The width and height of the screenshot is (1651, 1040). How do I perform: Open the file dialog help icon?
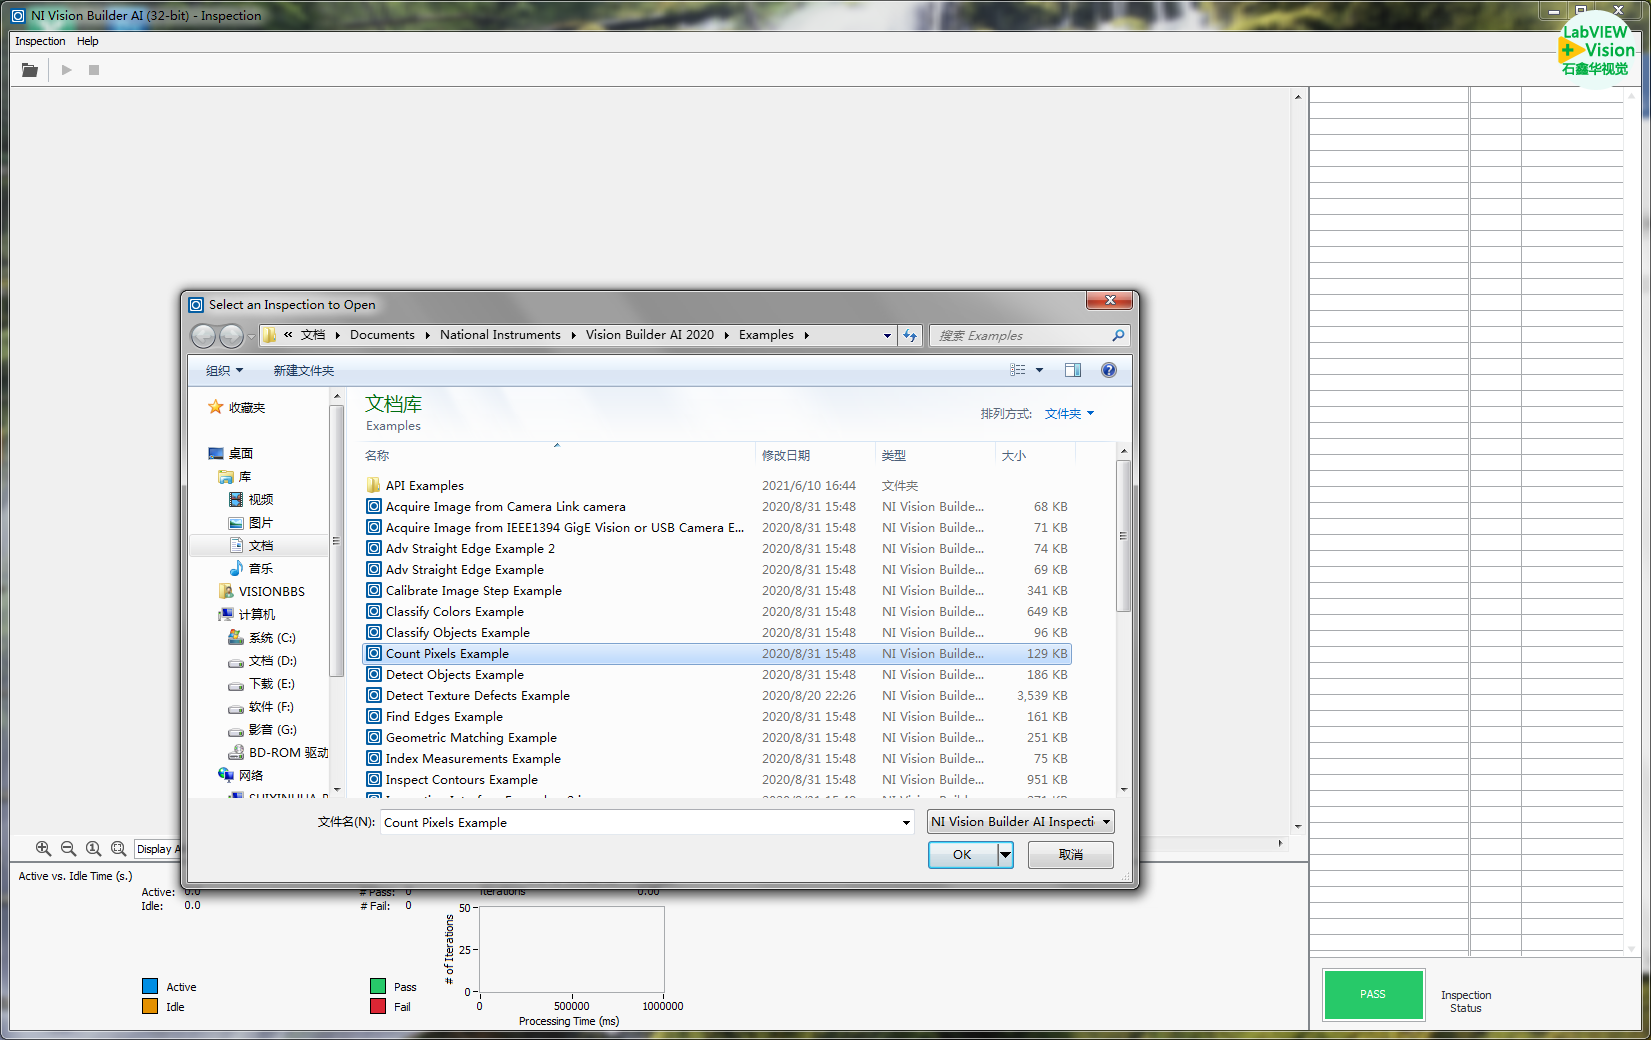[1108, 370]
